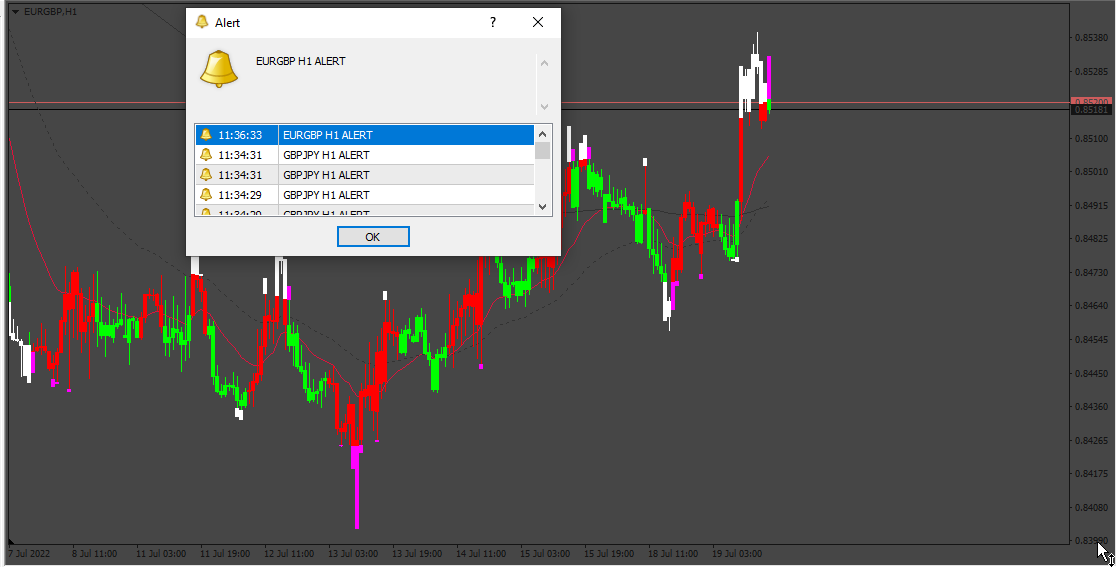Viewport: 1117px width, 567px height.
Task: Click the alert list scrollbar down arrow
Action: pyautogui.click(x=543, y=207)
